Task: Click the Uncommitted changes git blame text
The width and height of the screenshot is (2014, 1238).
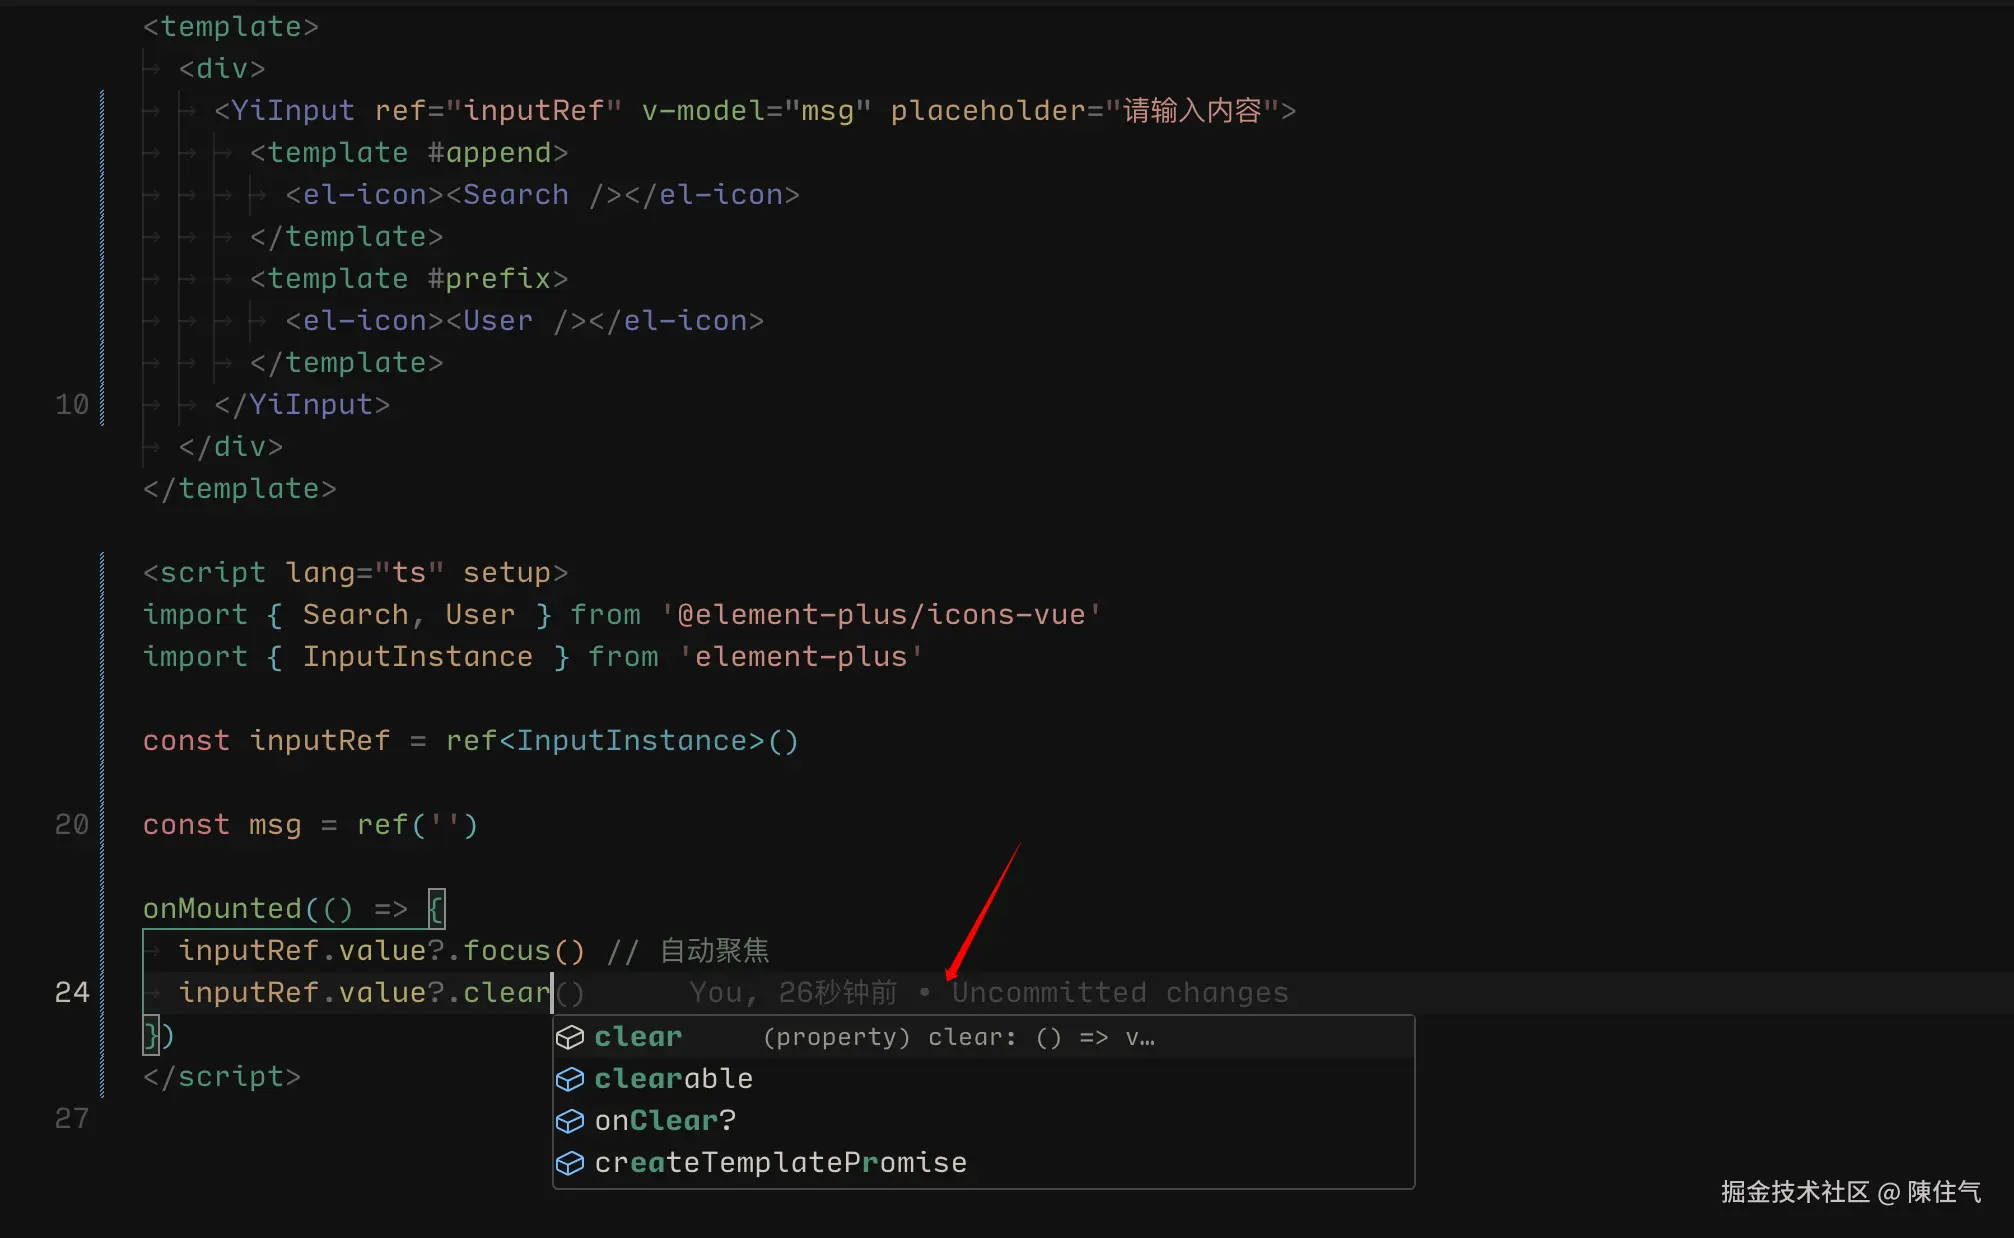Action: (x=1119, y=992)
